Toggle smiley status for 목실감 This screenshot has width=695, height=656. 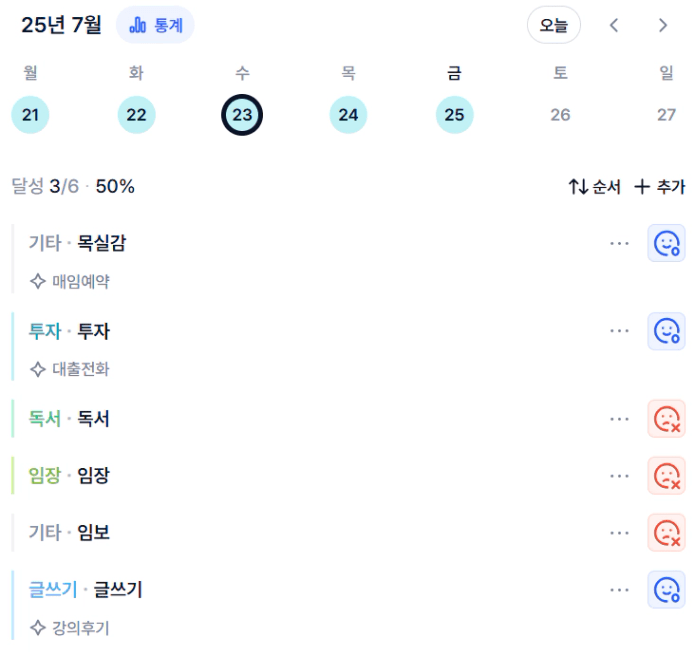click(x=667, y=243)
